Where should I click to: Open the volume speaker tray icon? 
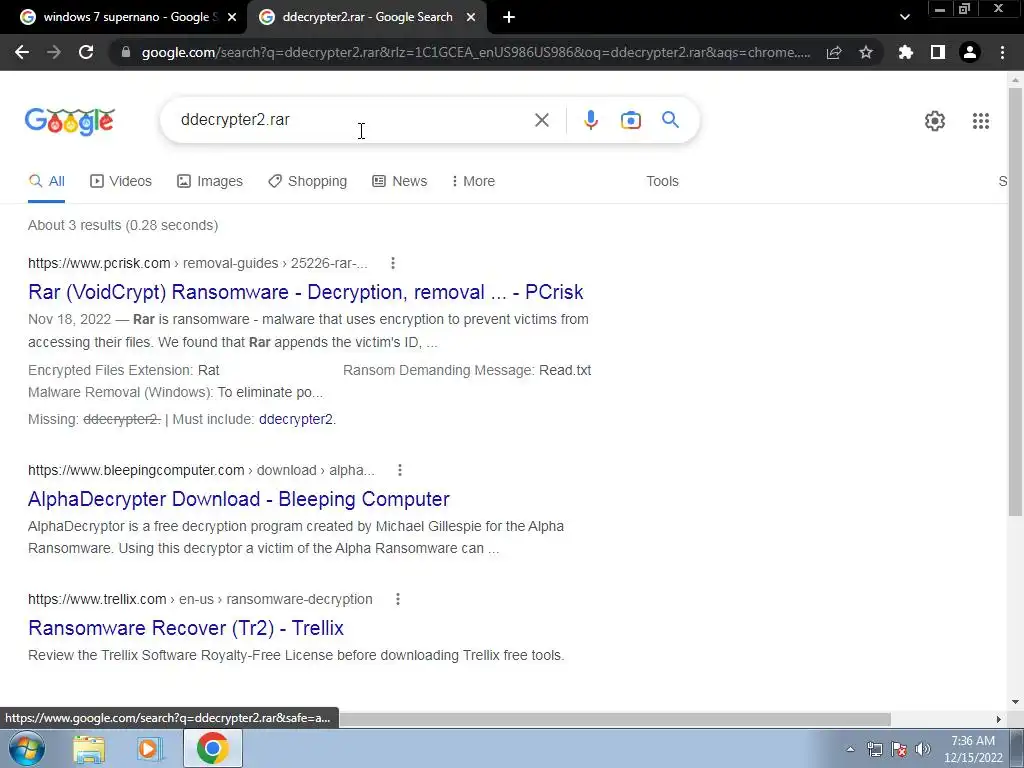[923, 749]
